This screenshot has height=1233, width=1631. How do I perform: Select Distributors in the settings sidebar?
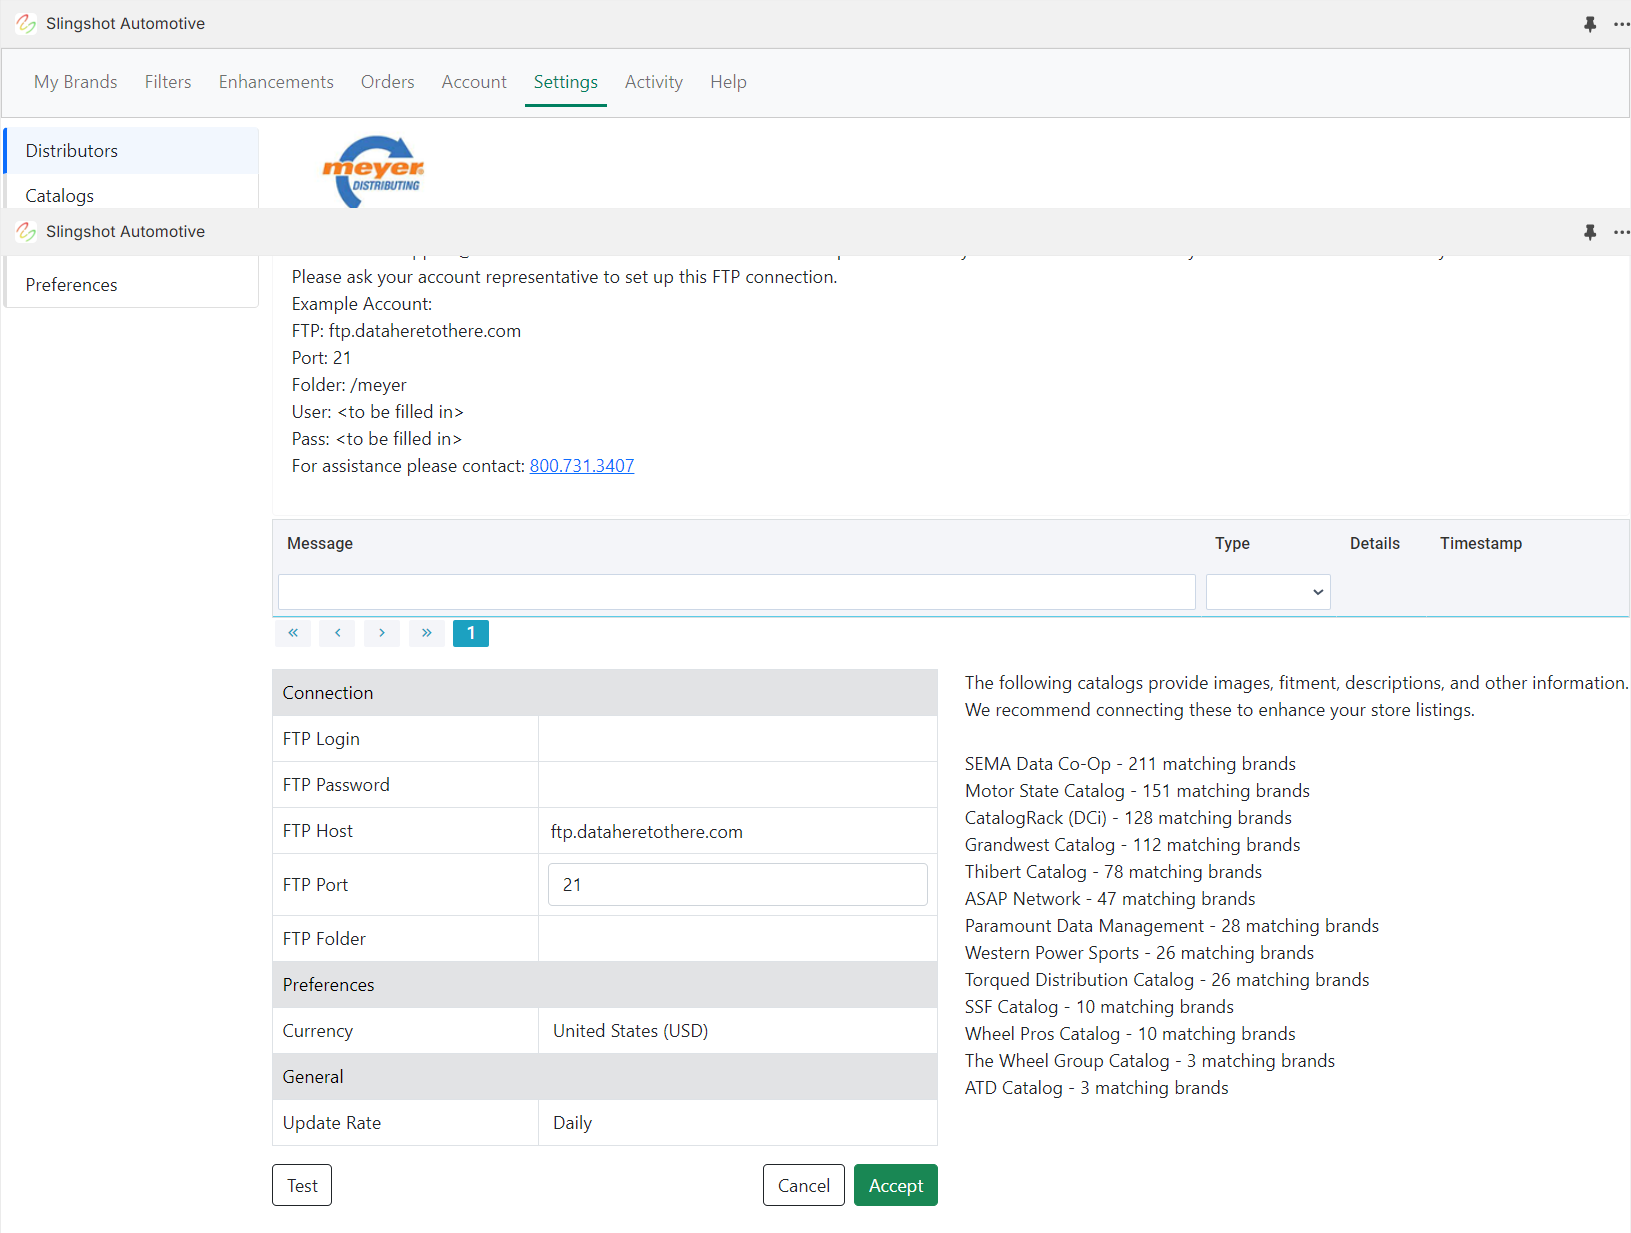coord(132,151)
